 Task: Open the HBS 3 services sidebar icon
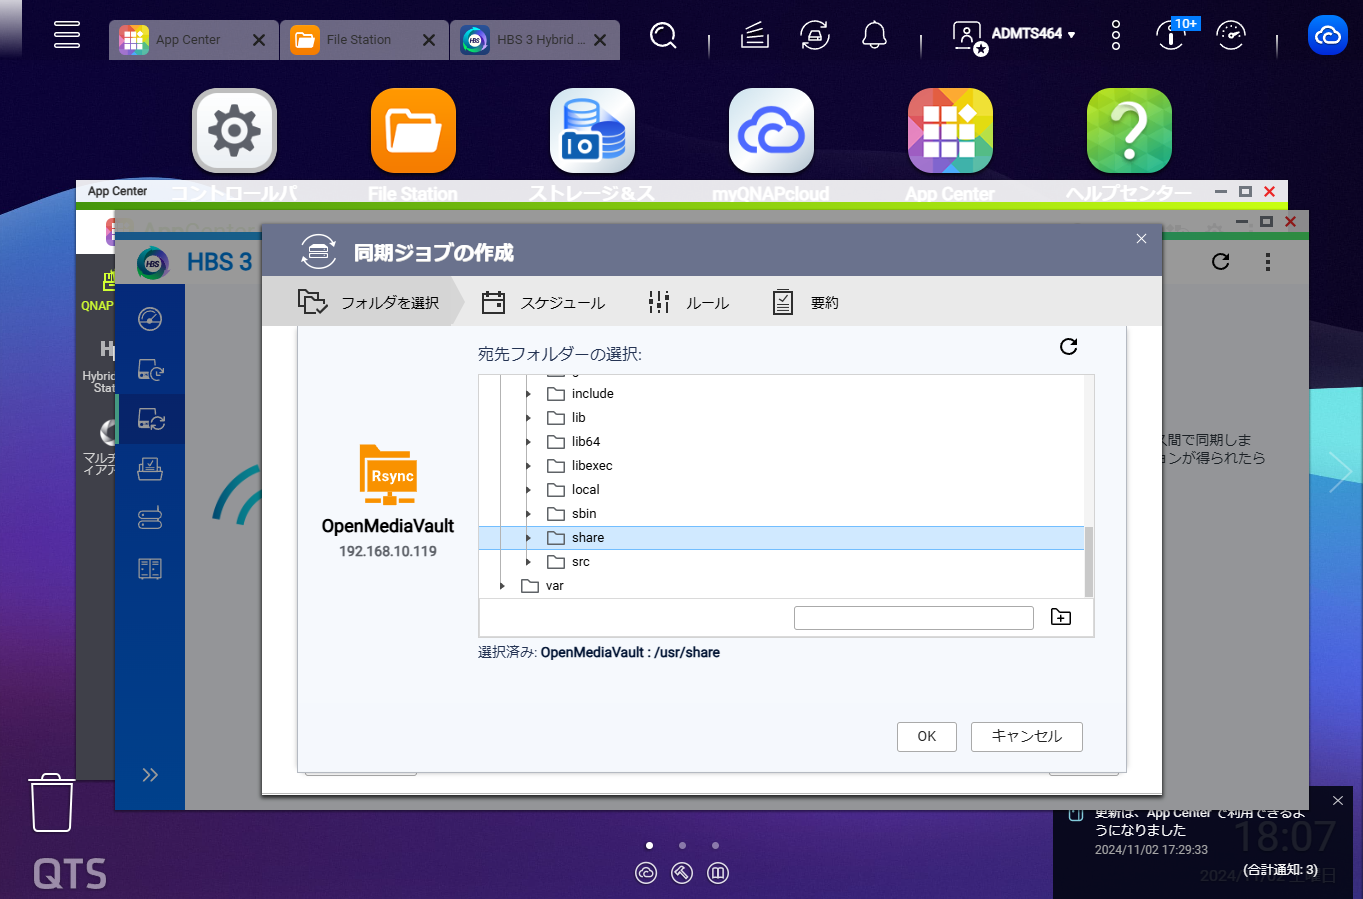tap(150, 569)
